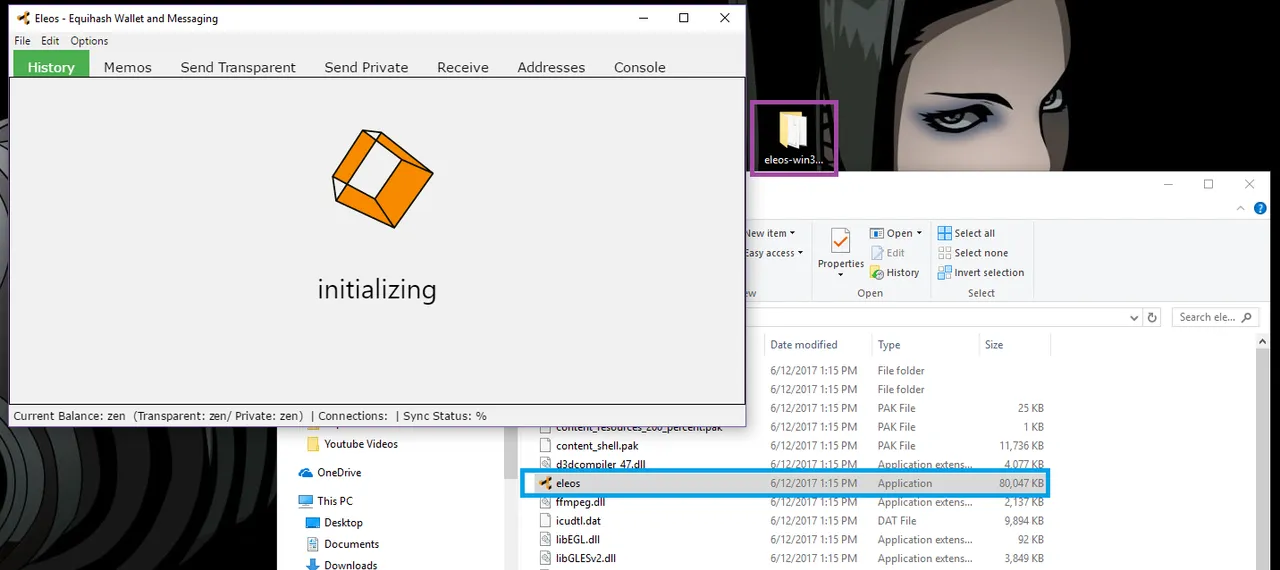The height and width of the screenshot is (570, 1280).
Task: Sort by the Size column header
Action: point(994,345)
